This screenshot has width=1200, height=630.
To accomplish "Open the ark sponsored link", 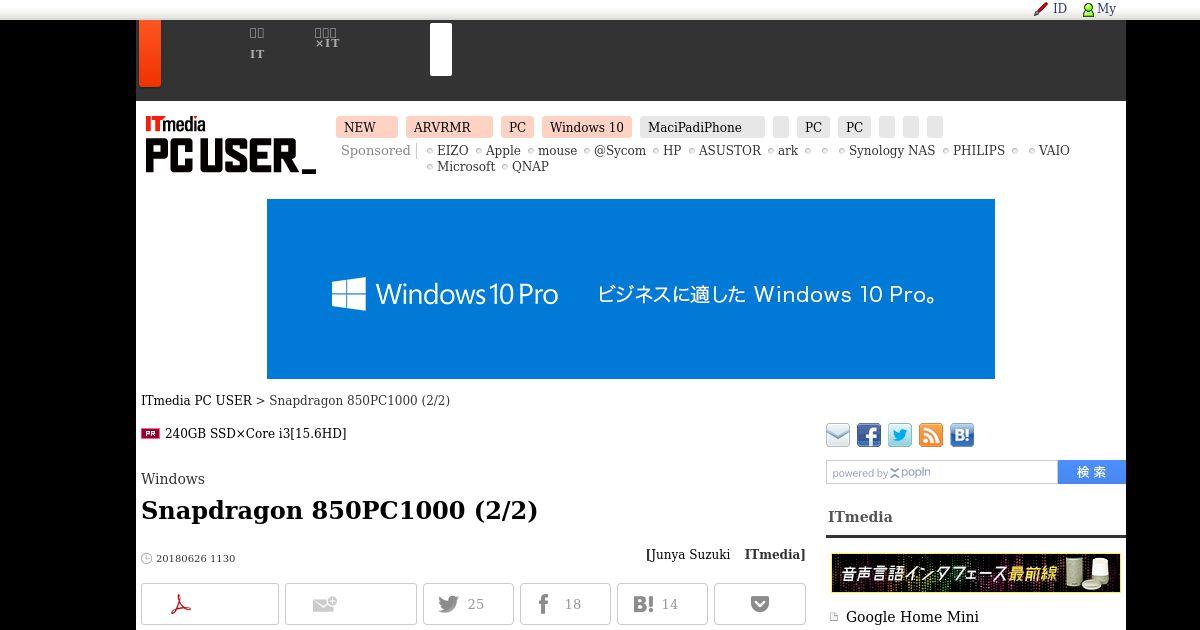I will (x=788, y=150).
